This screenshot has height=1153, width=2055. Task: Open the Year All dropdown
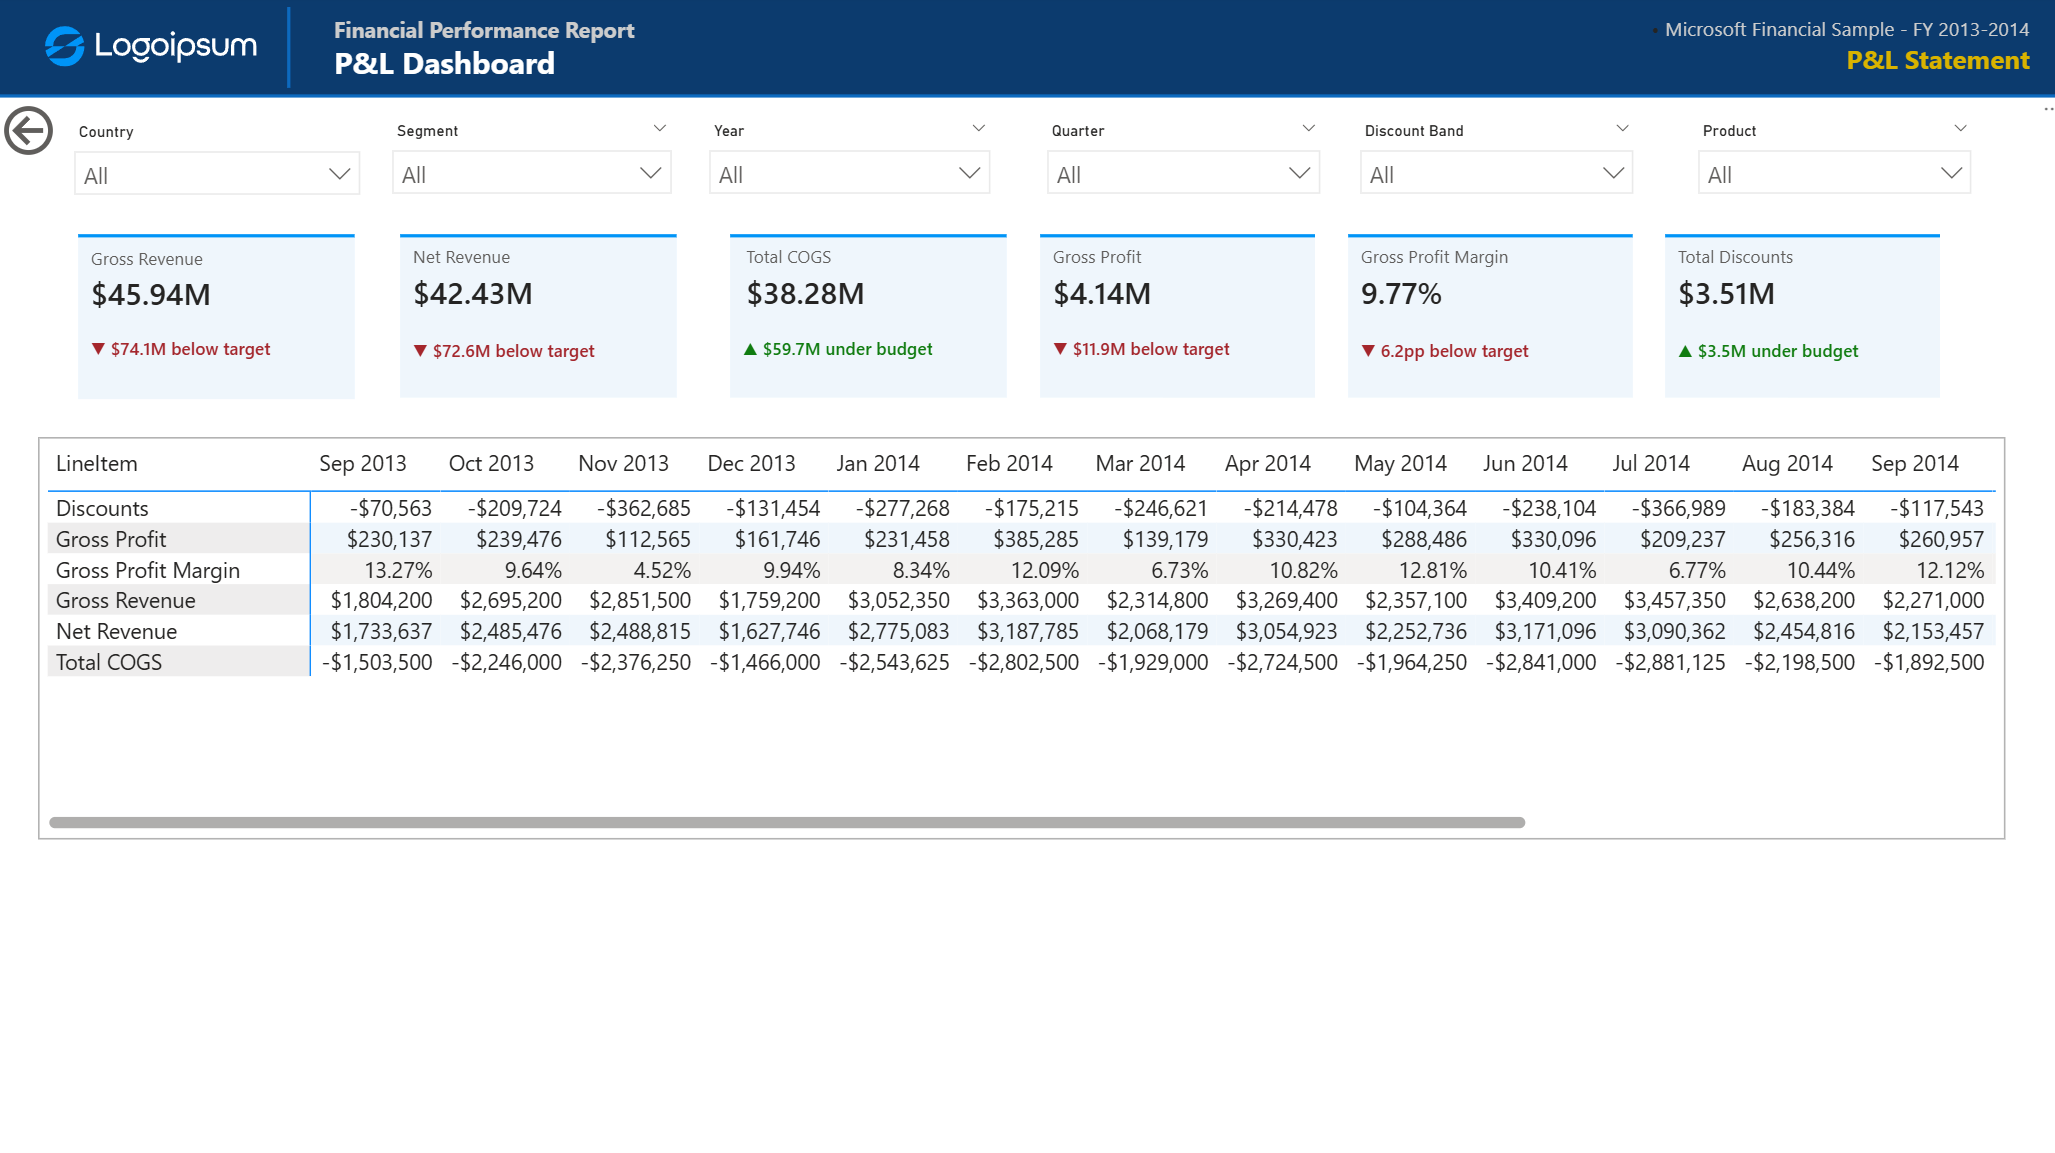(x=850, y=173)
